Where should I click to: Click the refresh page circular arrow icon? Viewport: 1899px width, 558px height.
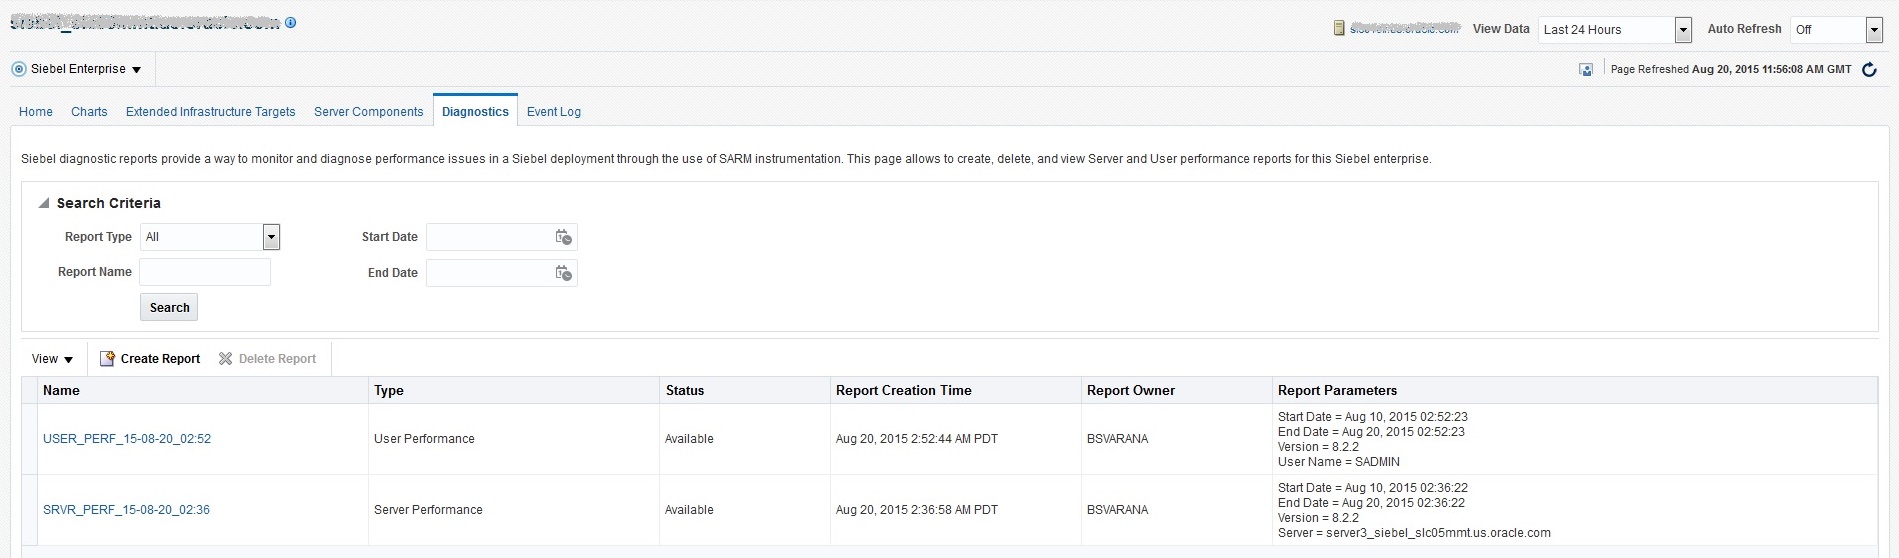(1869, 69)
